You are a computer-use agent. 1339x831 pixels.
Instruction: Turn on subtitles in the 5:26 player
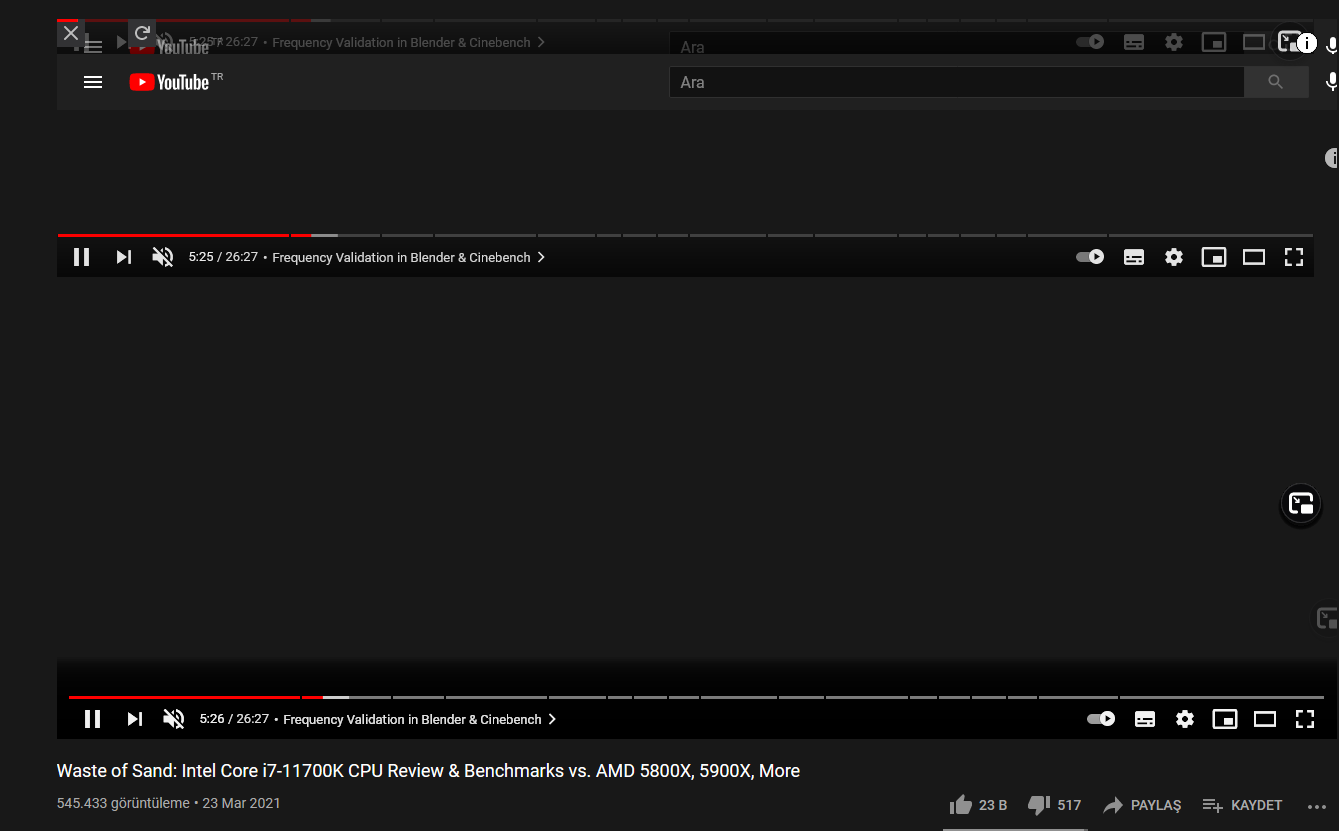1145,719
